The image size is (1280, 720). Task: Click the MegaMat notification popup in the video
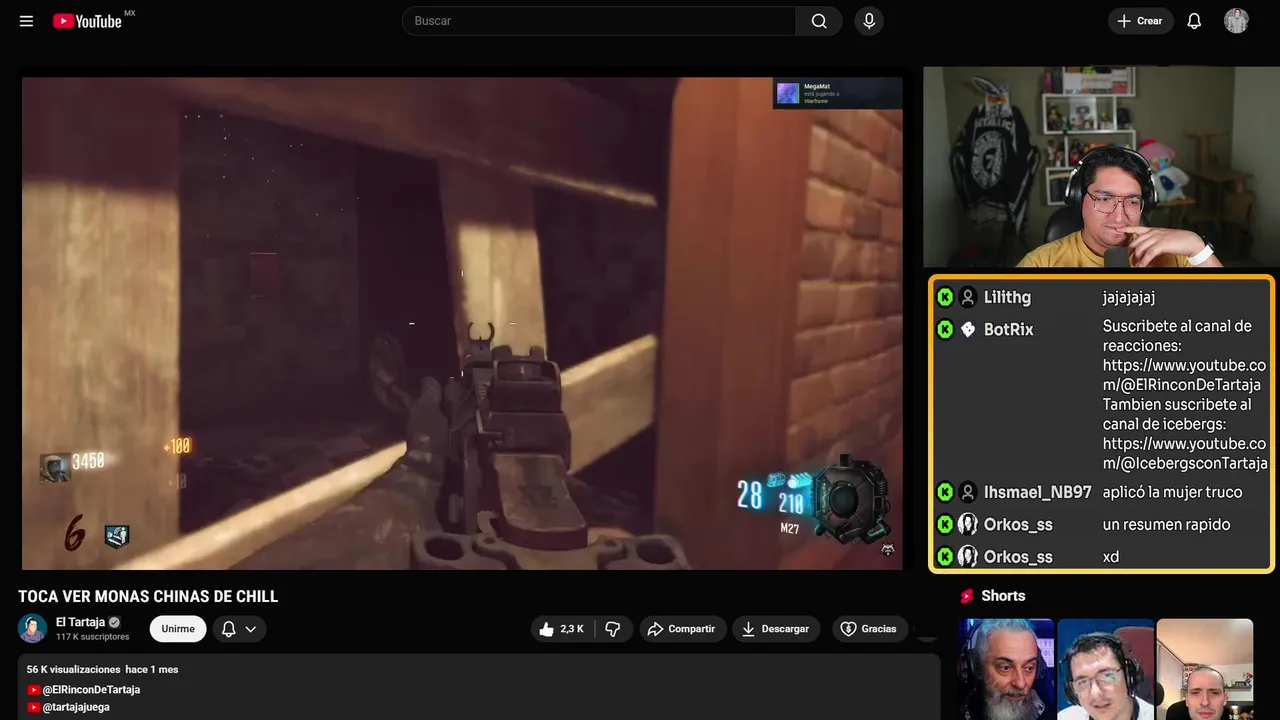pos(838,93)
